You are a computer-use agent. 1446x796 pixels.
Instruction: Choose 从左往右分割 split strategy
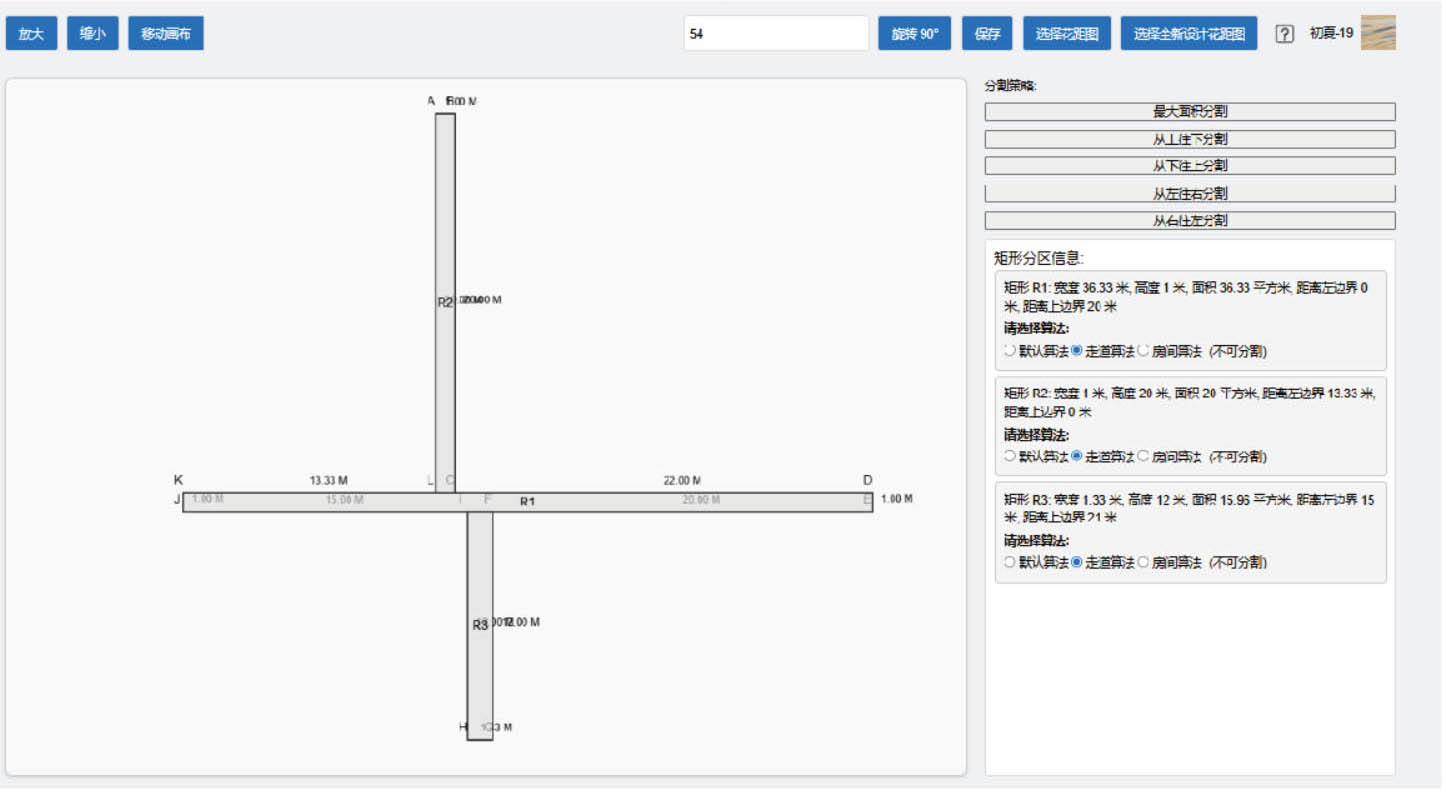[1189, 193]
